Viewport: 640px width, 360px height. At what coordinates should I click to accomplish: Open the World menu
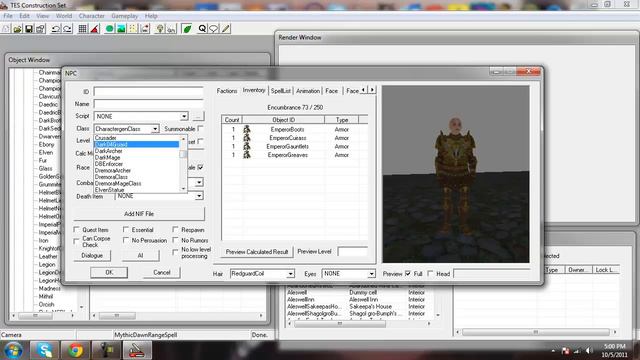coord(64,16)
